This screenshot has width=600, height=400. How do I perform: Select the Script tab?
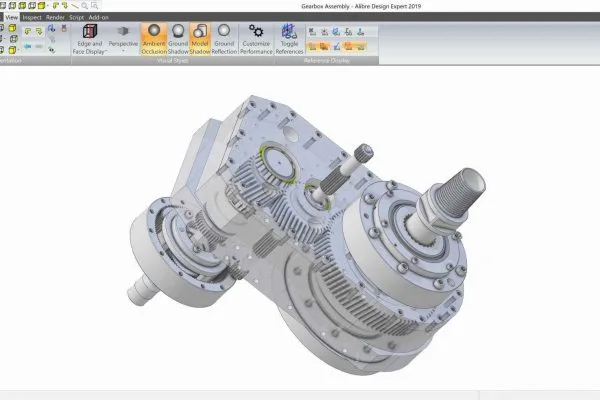tap(77, 17)
